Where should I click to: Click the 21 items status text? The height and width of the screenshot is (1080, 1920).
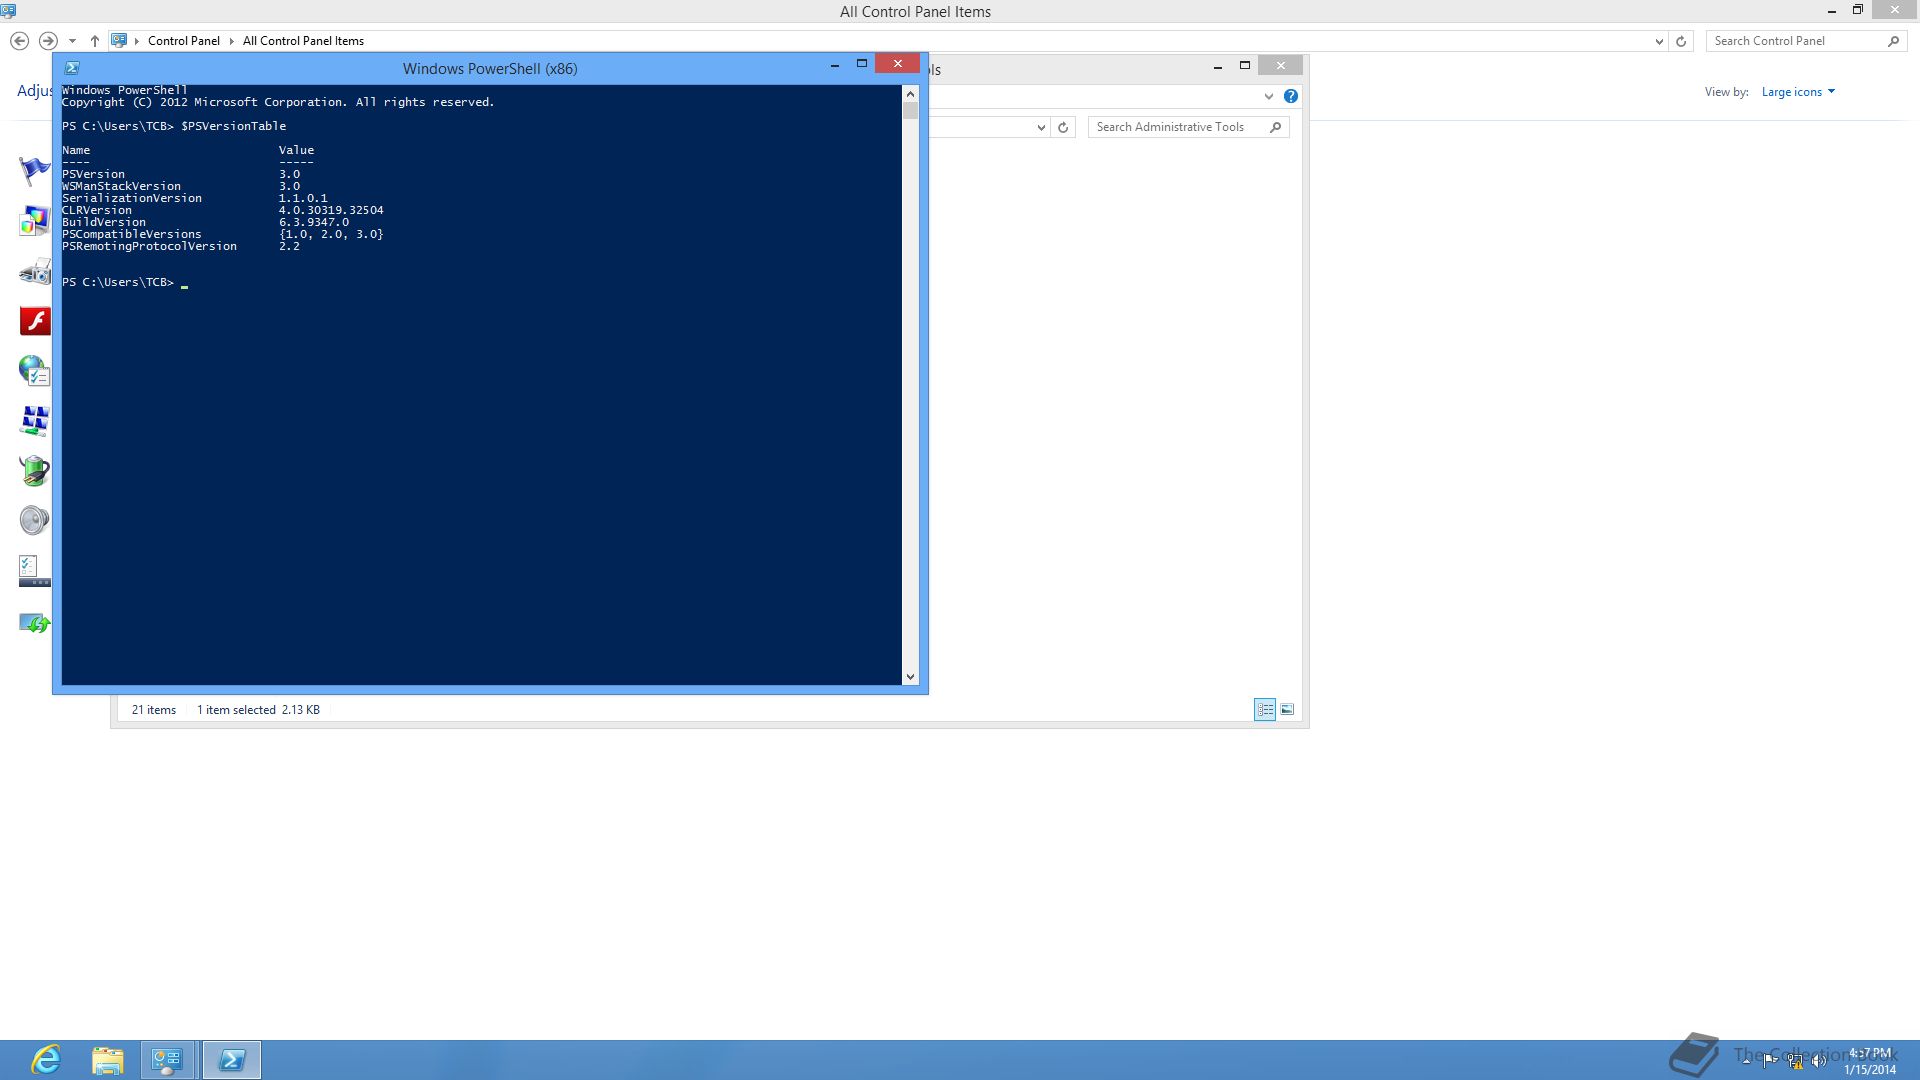click(154, 710)
